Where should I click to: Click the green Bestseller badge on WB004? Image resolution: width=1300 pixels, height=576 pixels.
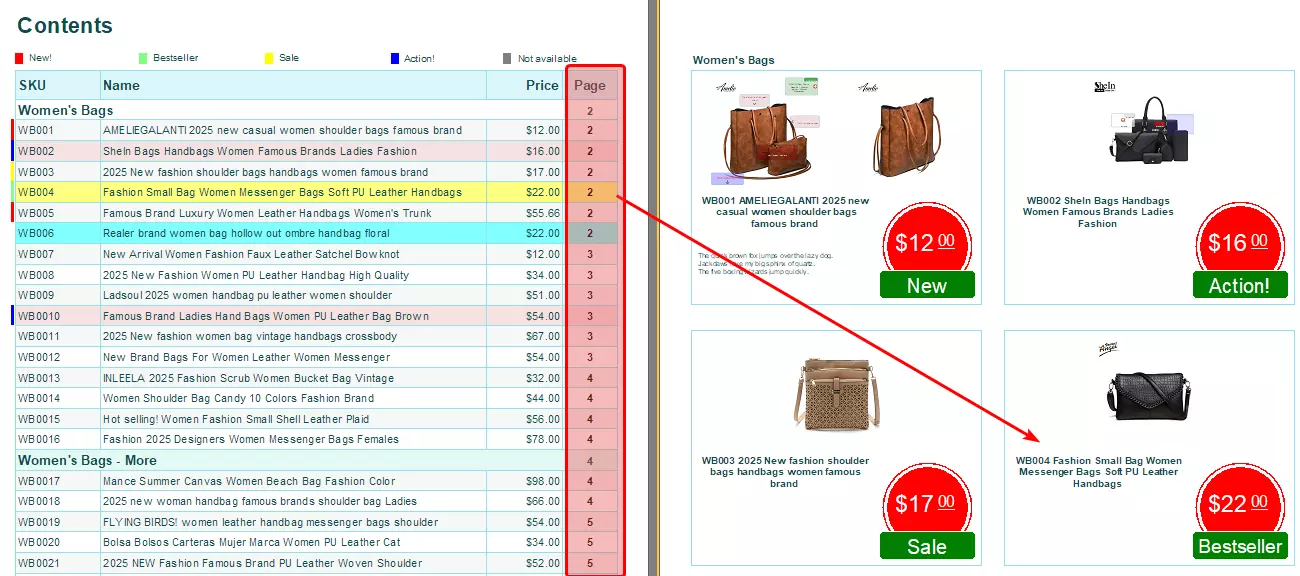pos(1240,546)
